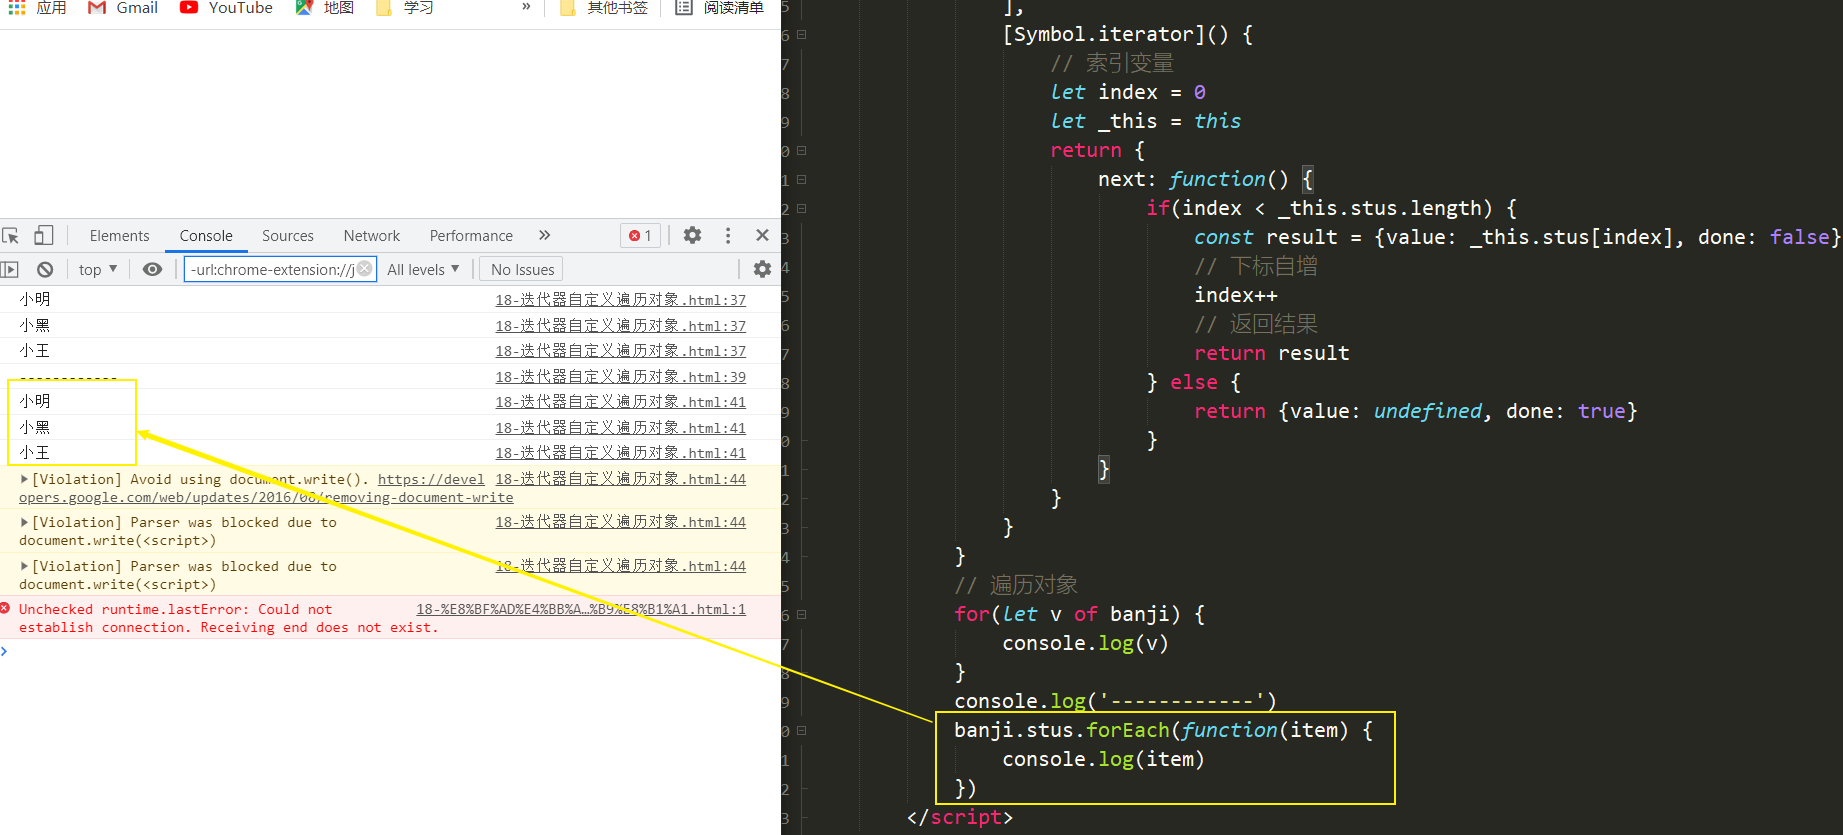This screenshot has height=835, width=1843.
Task: Open the 阅读清单 reading list
Action: click(x=719, y=7)
